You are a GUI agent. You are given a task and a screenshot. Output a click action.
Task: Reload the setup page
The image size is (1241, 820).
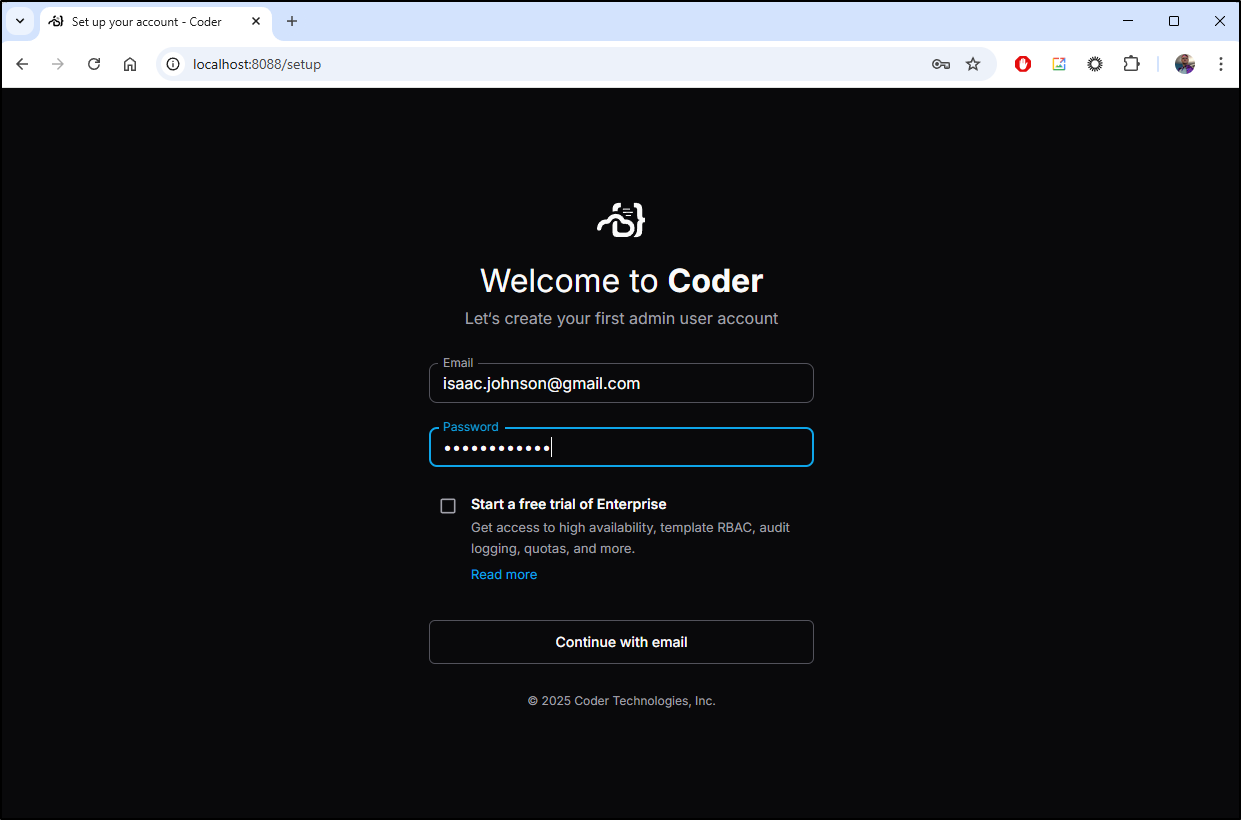[94, 64]
